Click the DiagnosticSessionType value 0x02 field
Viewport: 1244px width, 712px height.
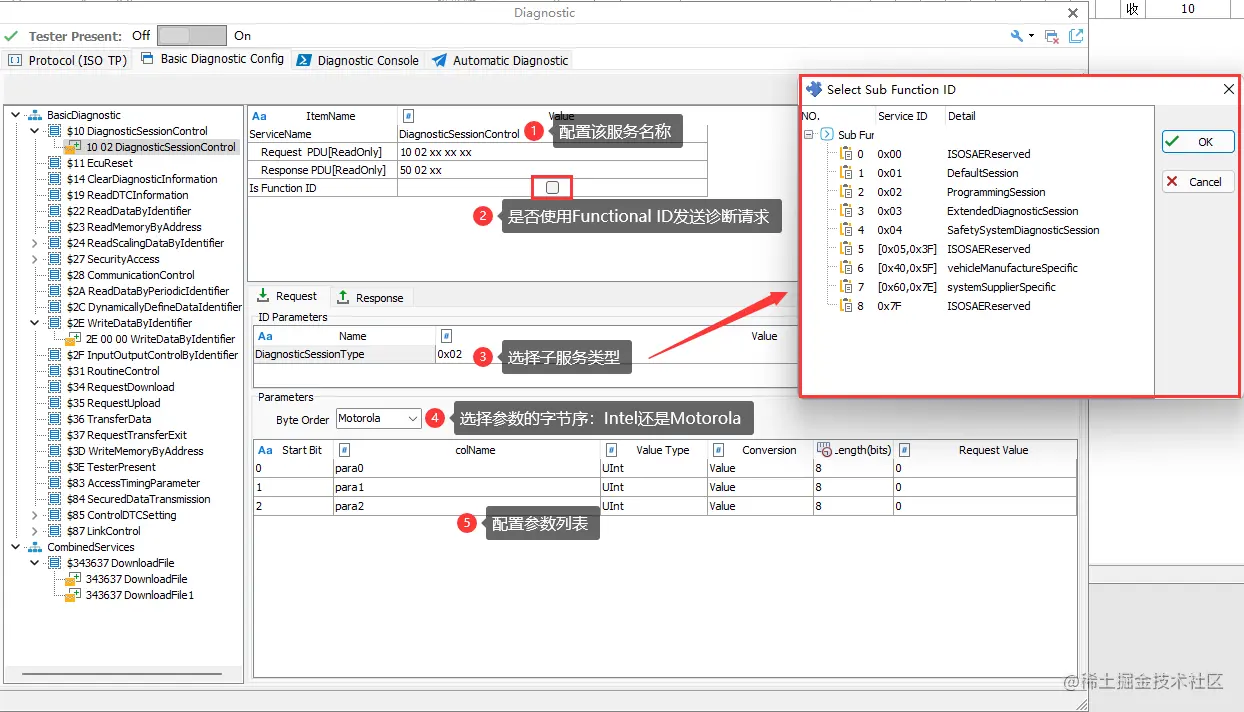[x=616, y=354]
